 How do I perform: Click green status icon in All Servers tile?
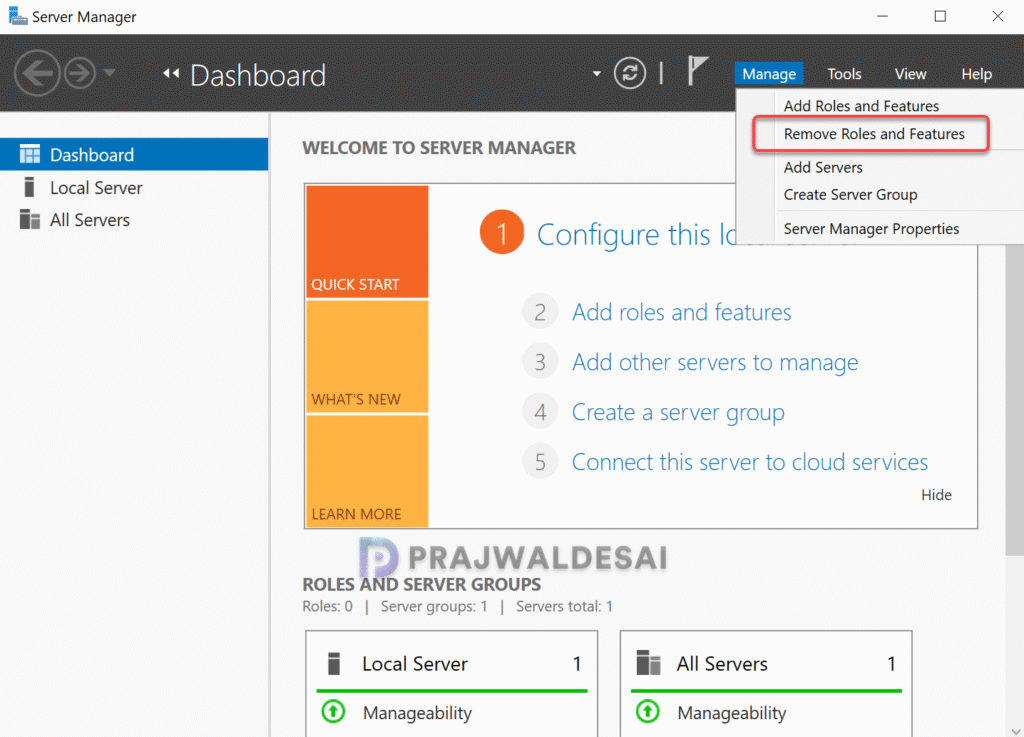coord(648,712)
